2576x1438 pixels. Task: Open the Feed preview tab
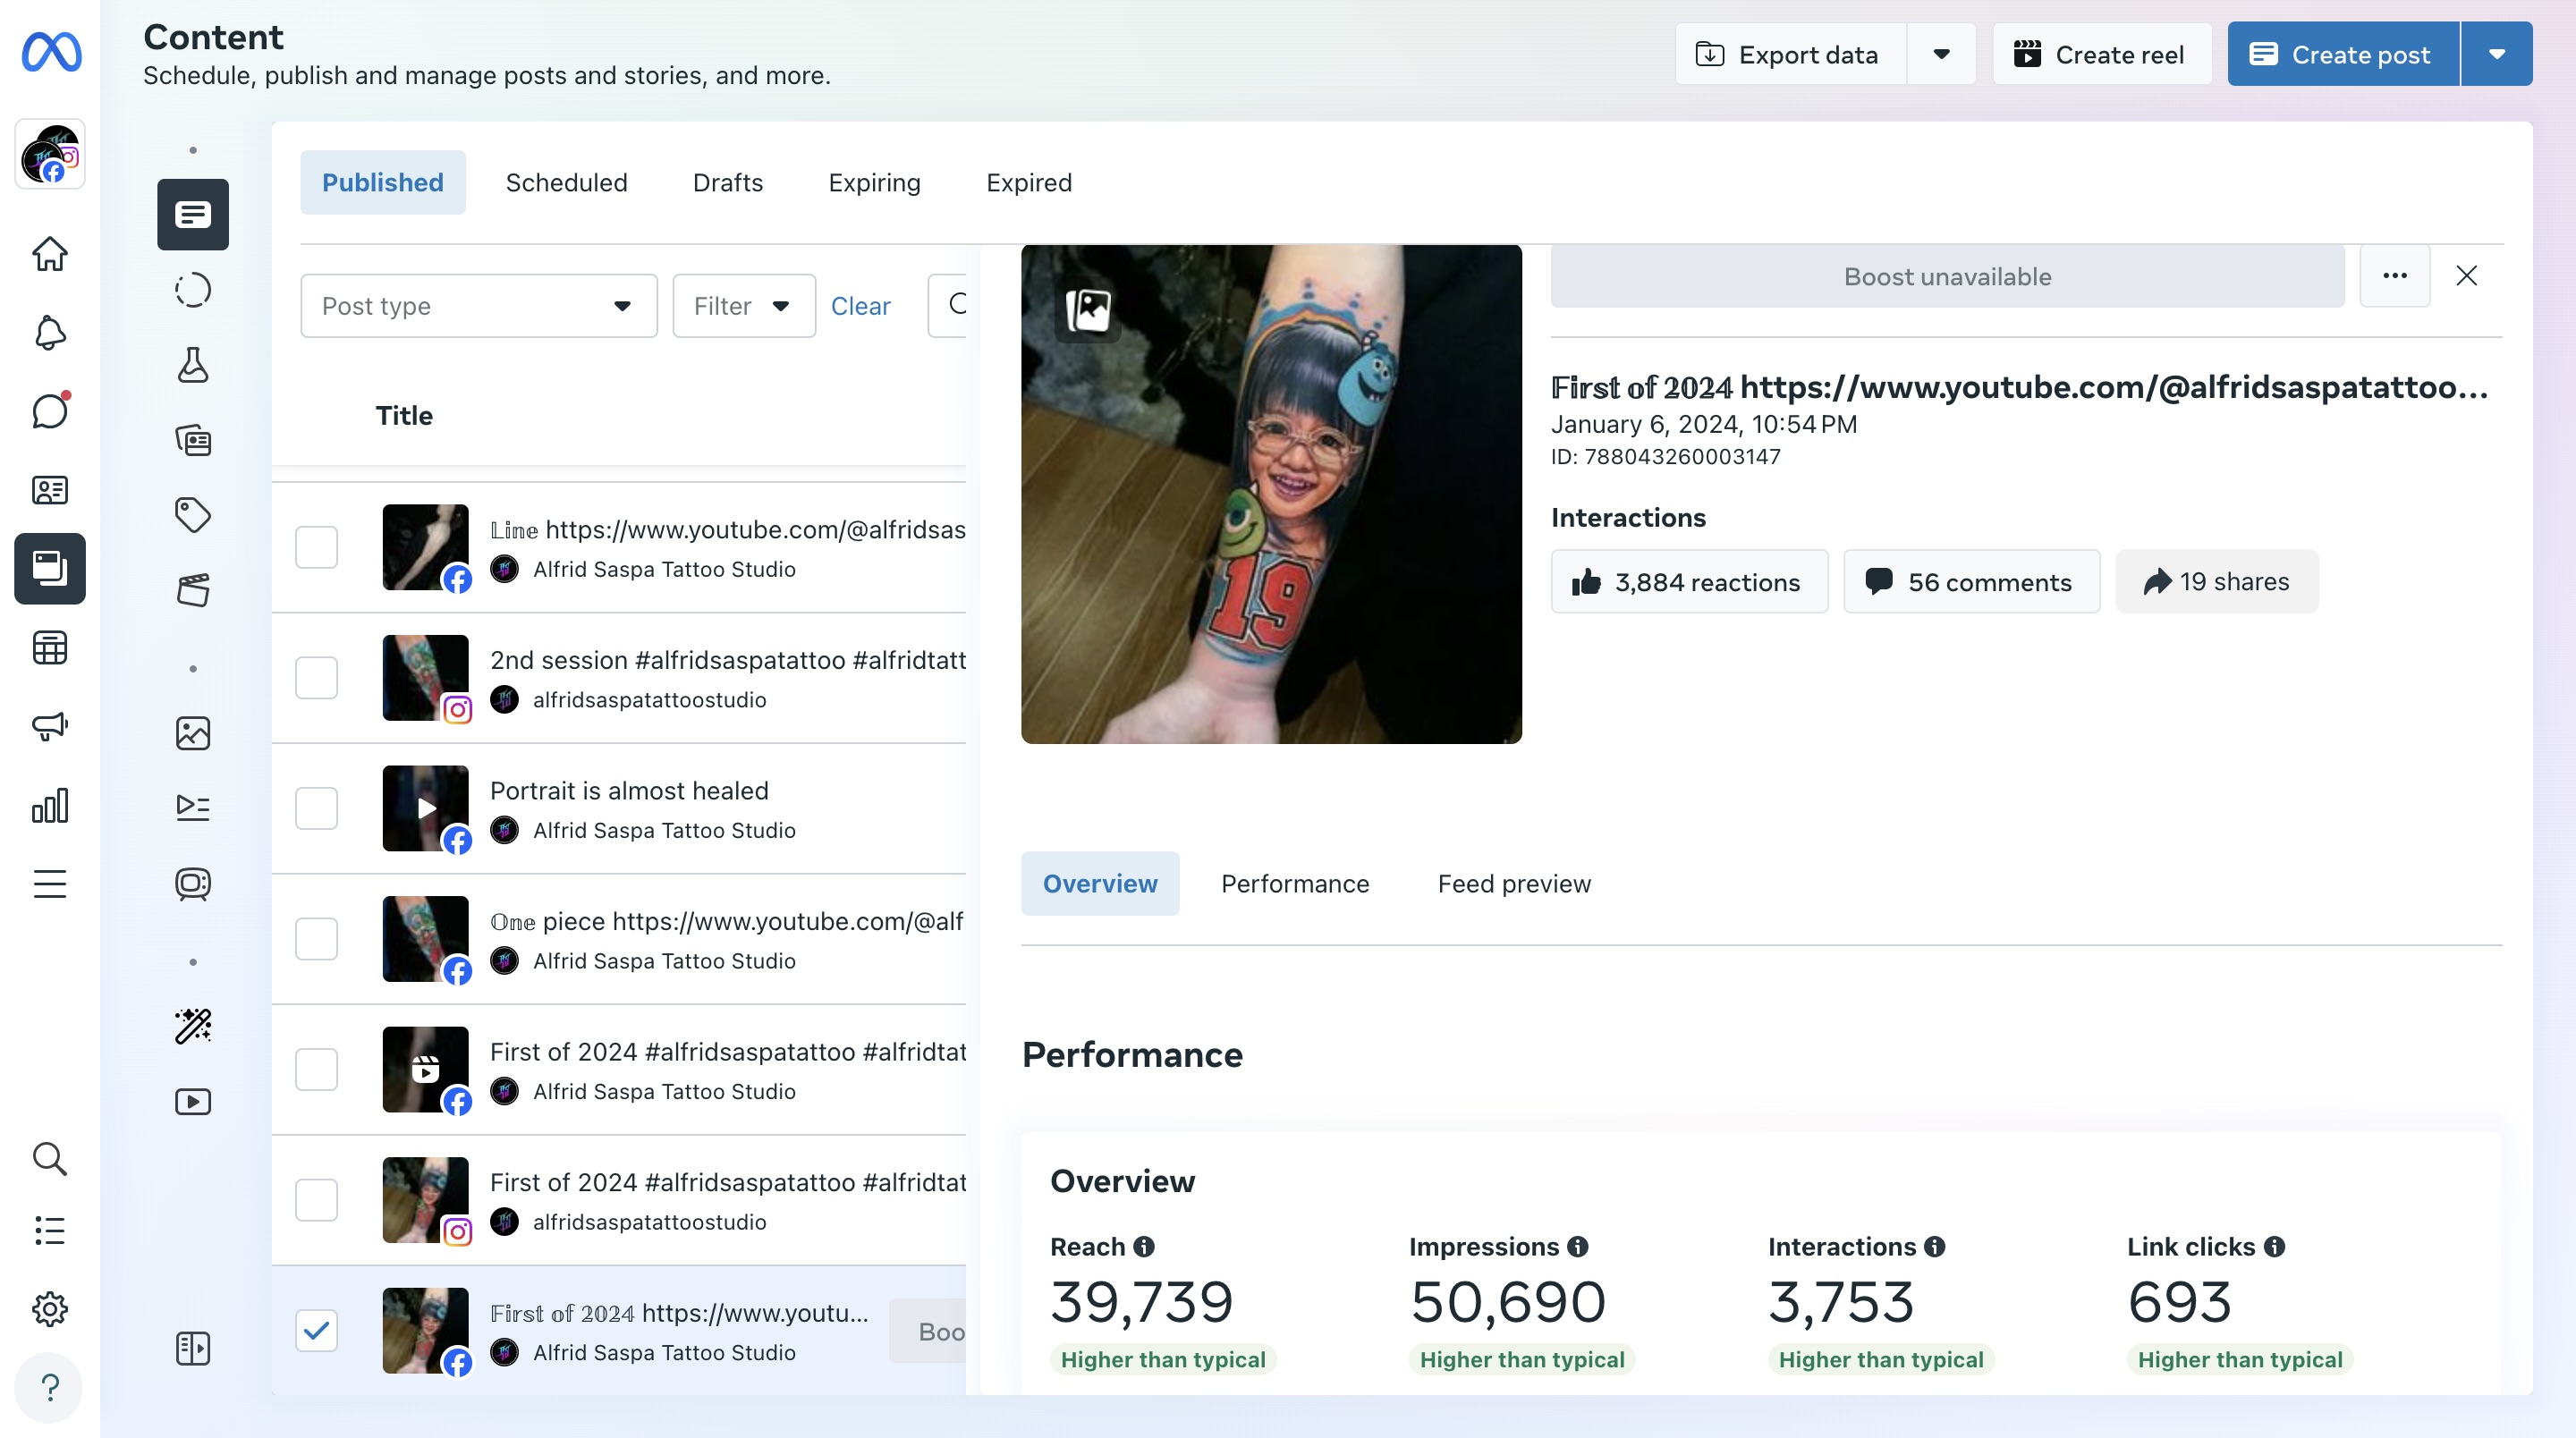[x=1513, y=884]
